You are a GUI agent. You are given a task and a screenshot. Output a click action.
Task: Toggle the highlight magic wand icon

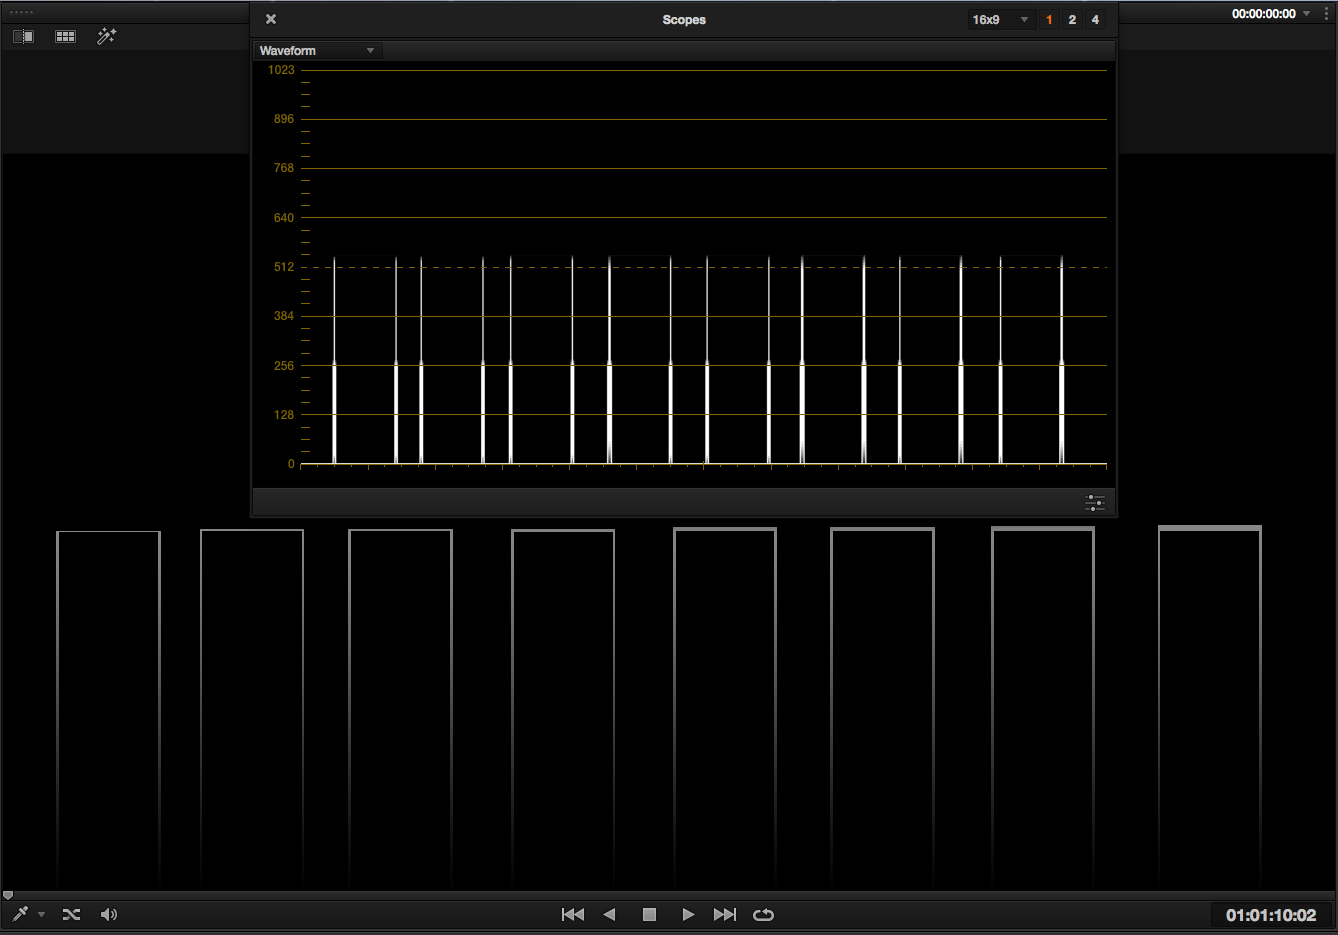[x=106, y=36]
